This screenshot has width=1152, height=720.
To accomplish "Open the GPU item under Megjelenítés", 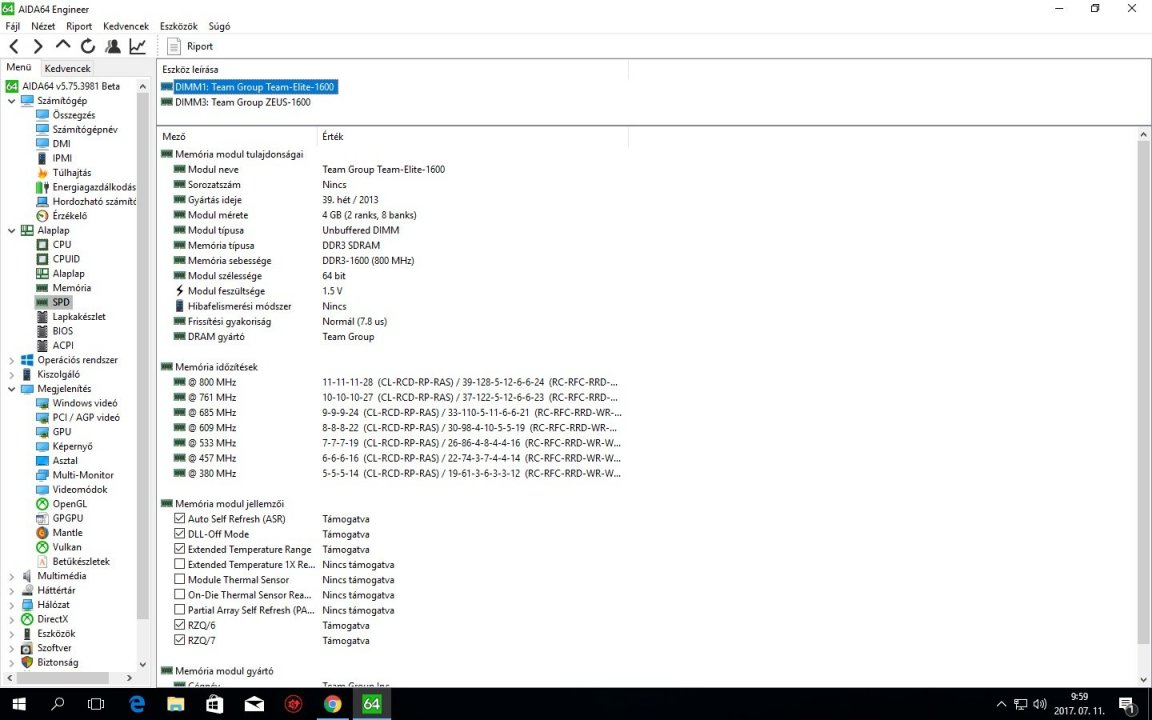I will coord(62,432).
